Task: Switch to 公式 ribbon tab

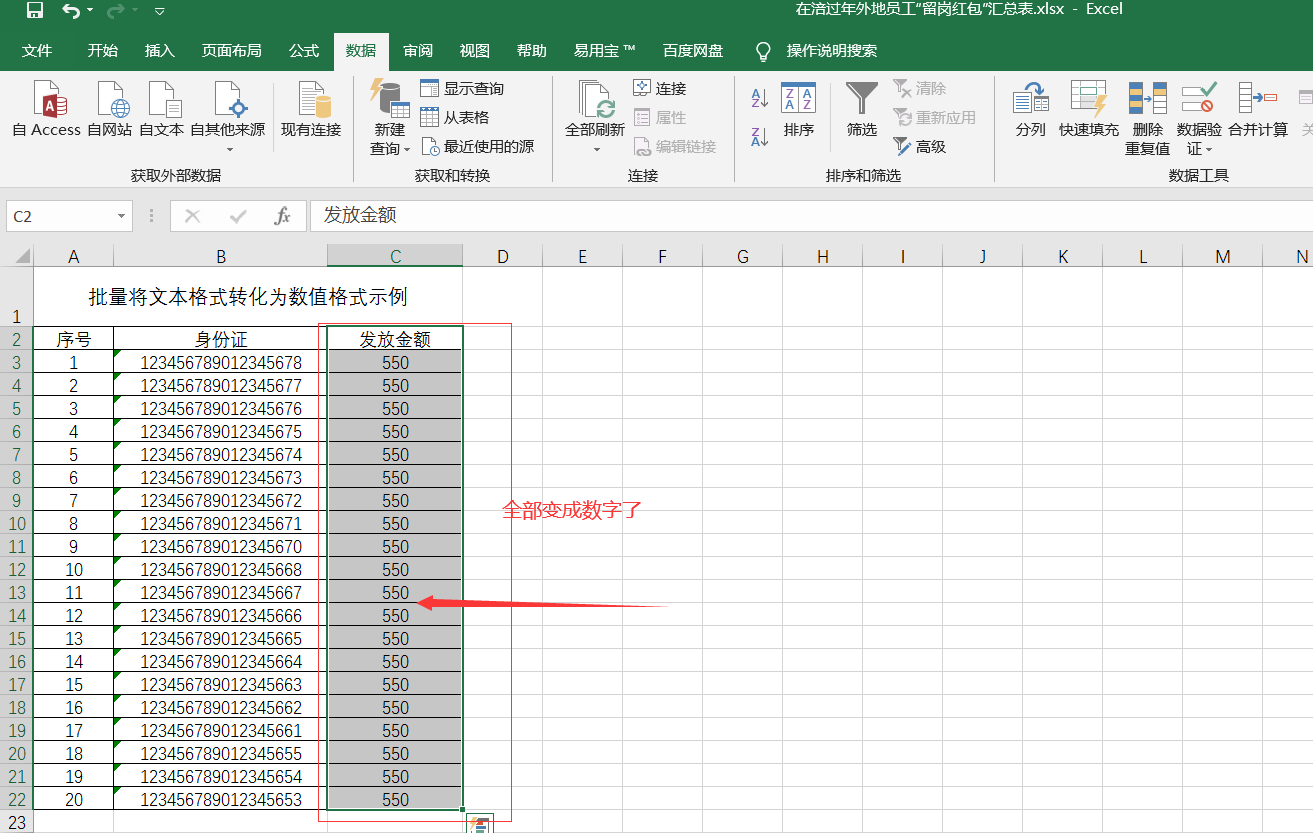Action: (x=303, y=51)
